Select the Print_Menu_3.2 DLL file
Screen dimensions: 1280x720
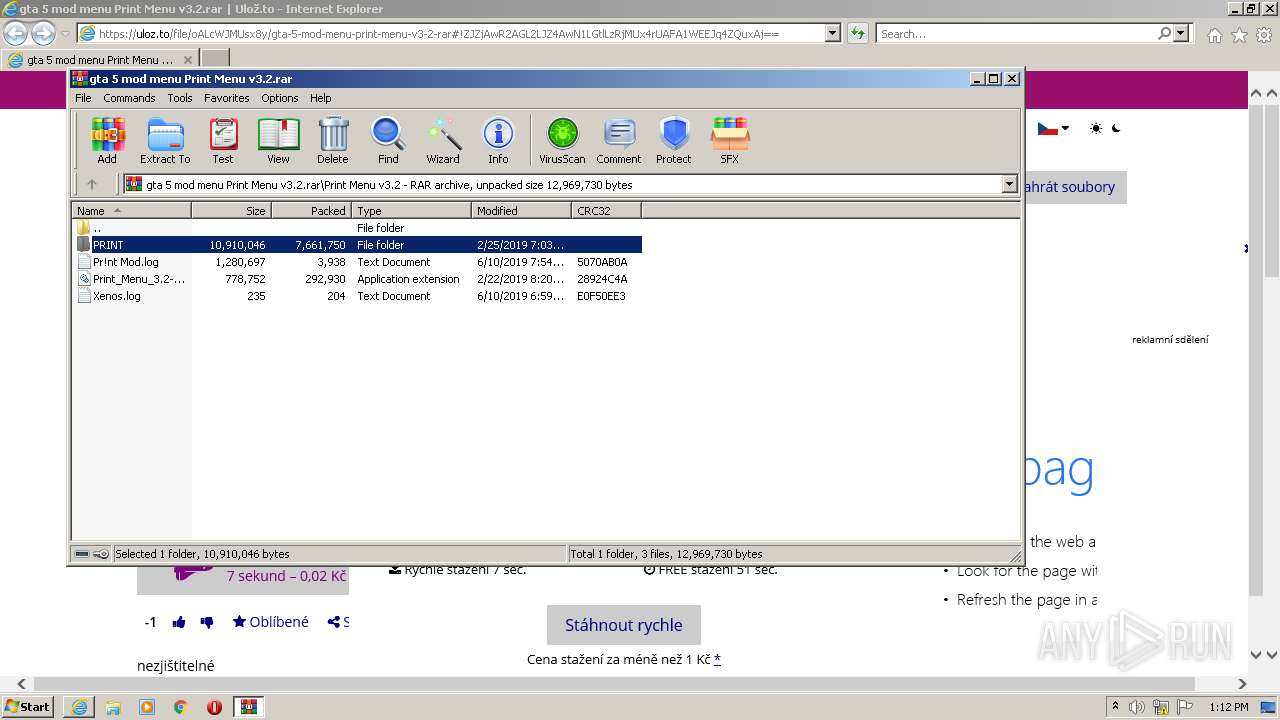[x=357, y=279]
